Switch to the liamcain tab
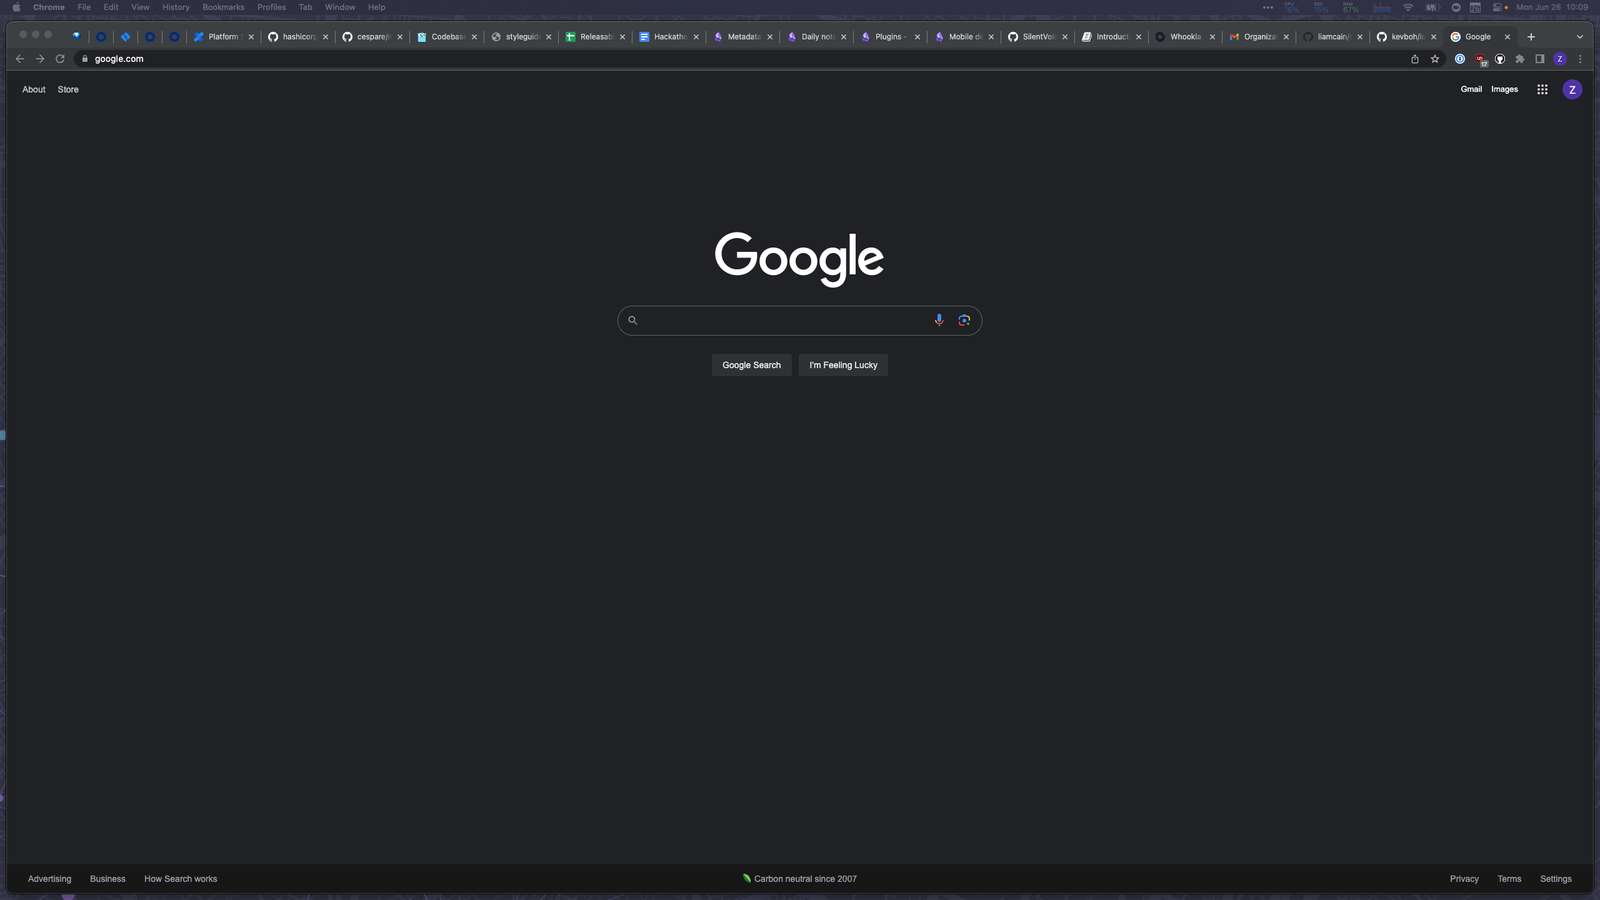The image size is (1600, 900). point(1333,37)
